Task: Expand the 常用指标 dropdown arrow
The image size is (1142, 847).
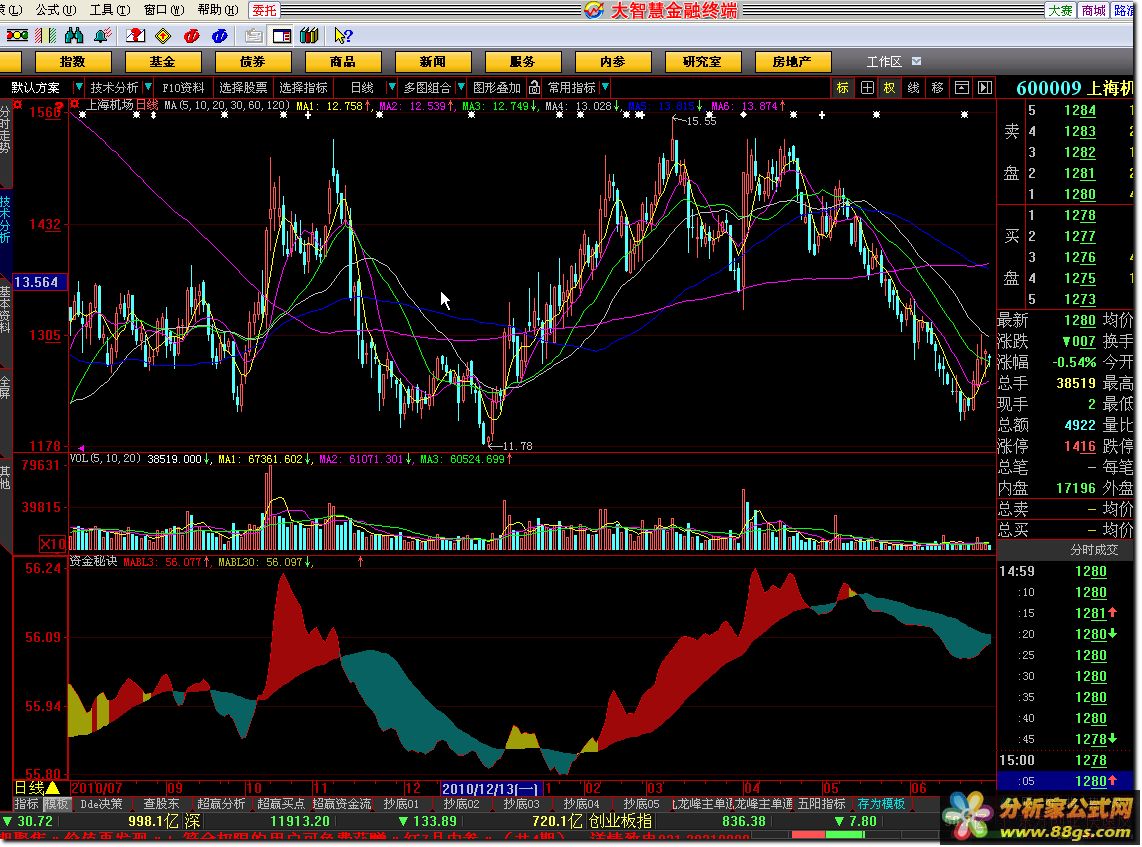Action: pos(605,87)
